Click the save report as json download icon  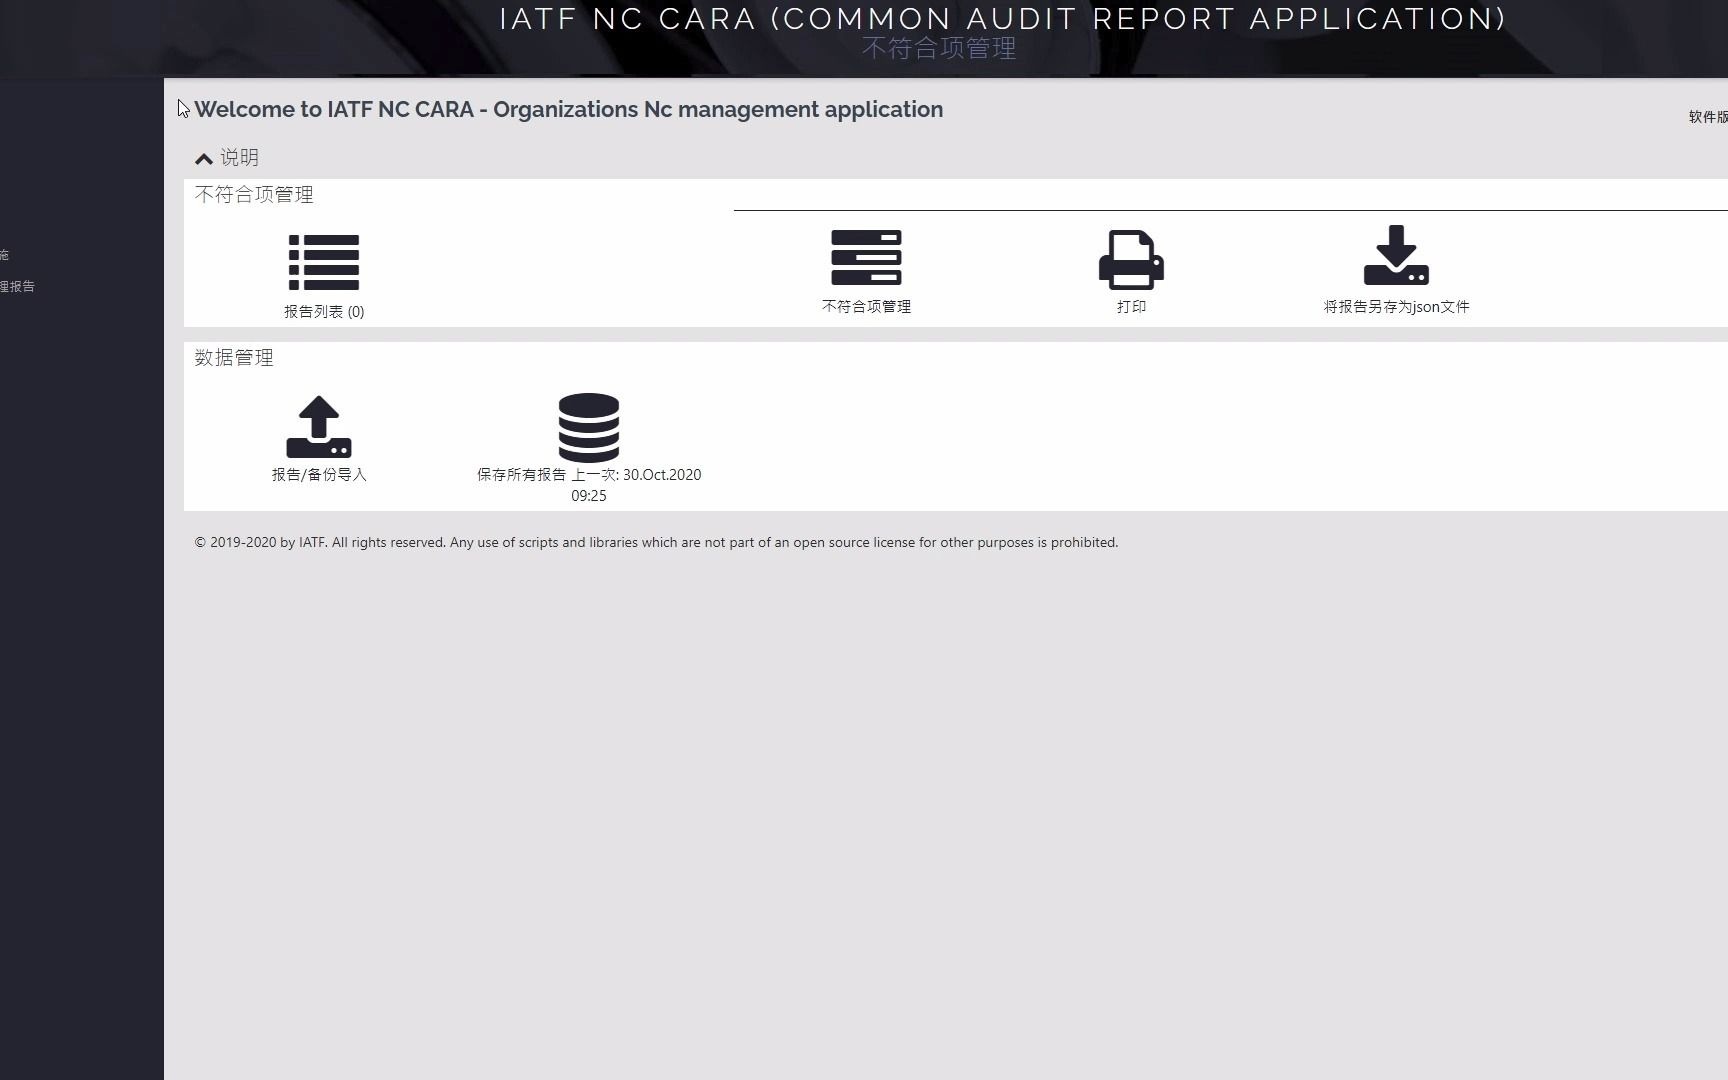coord(1396,255)
